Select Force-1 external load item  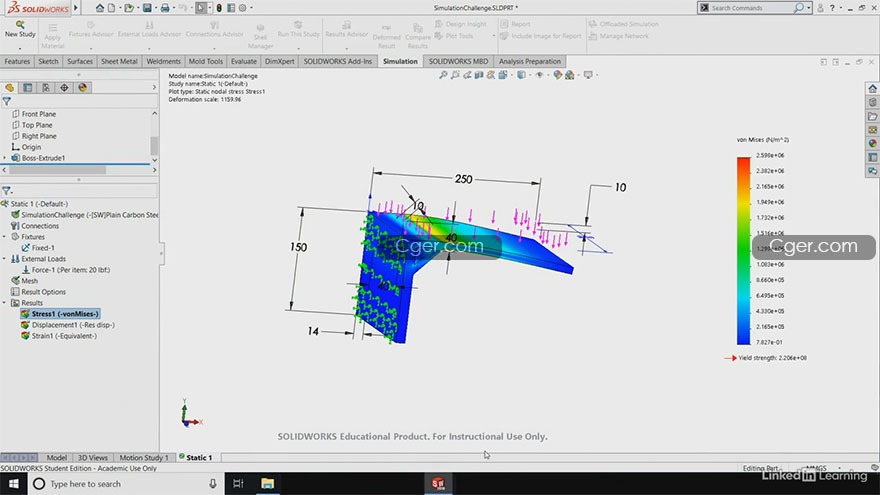[x=71, y=270]
